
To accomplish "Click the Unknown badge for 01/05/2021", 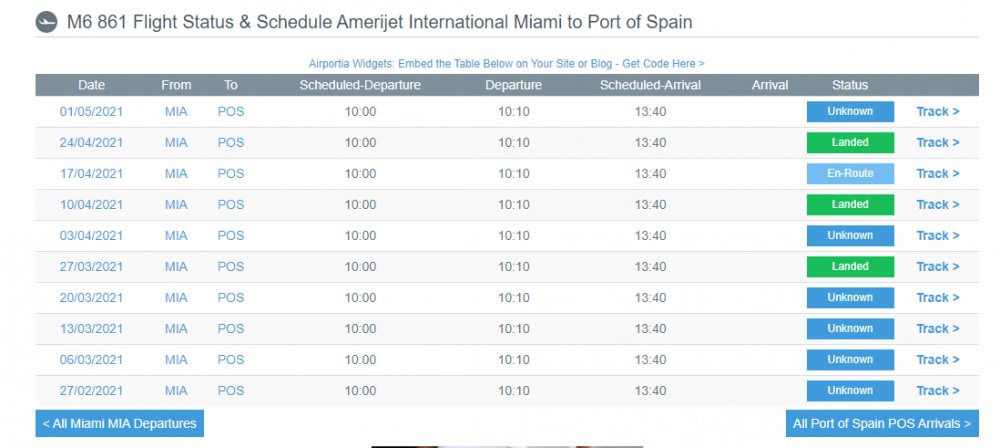I will pyautogui.click(x=850, y=112).
